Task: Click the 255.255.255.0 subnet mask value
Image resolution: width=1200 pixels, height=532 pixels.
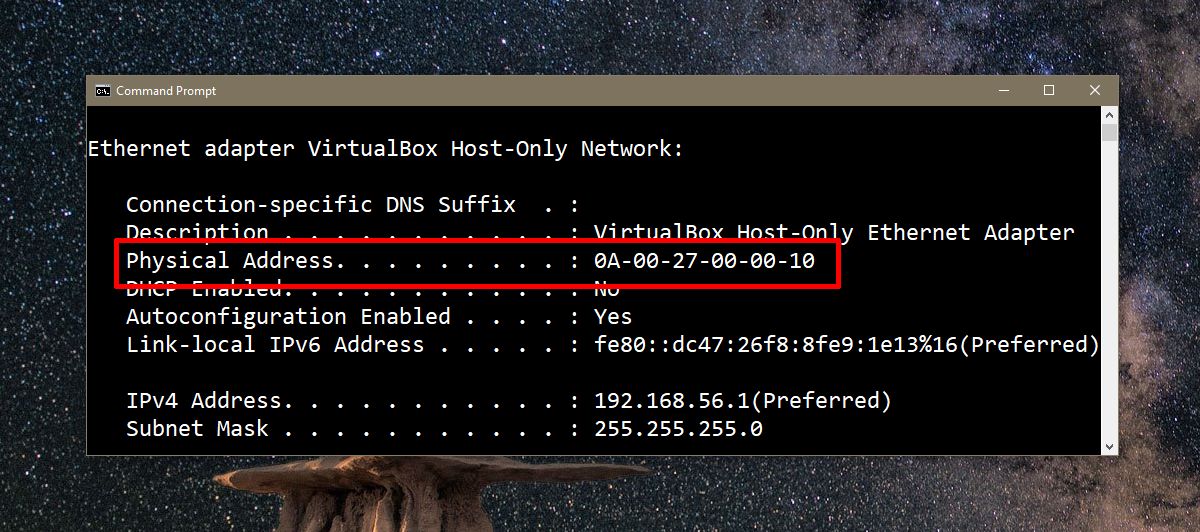Action: pyautogui.click(x=678, y=429)
